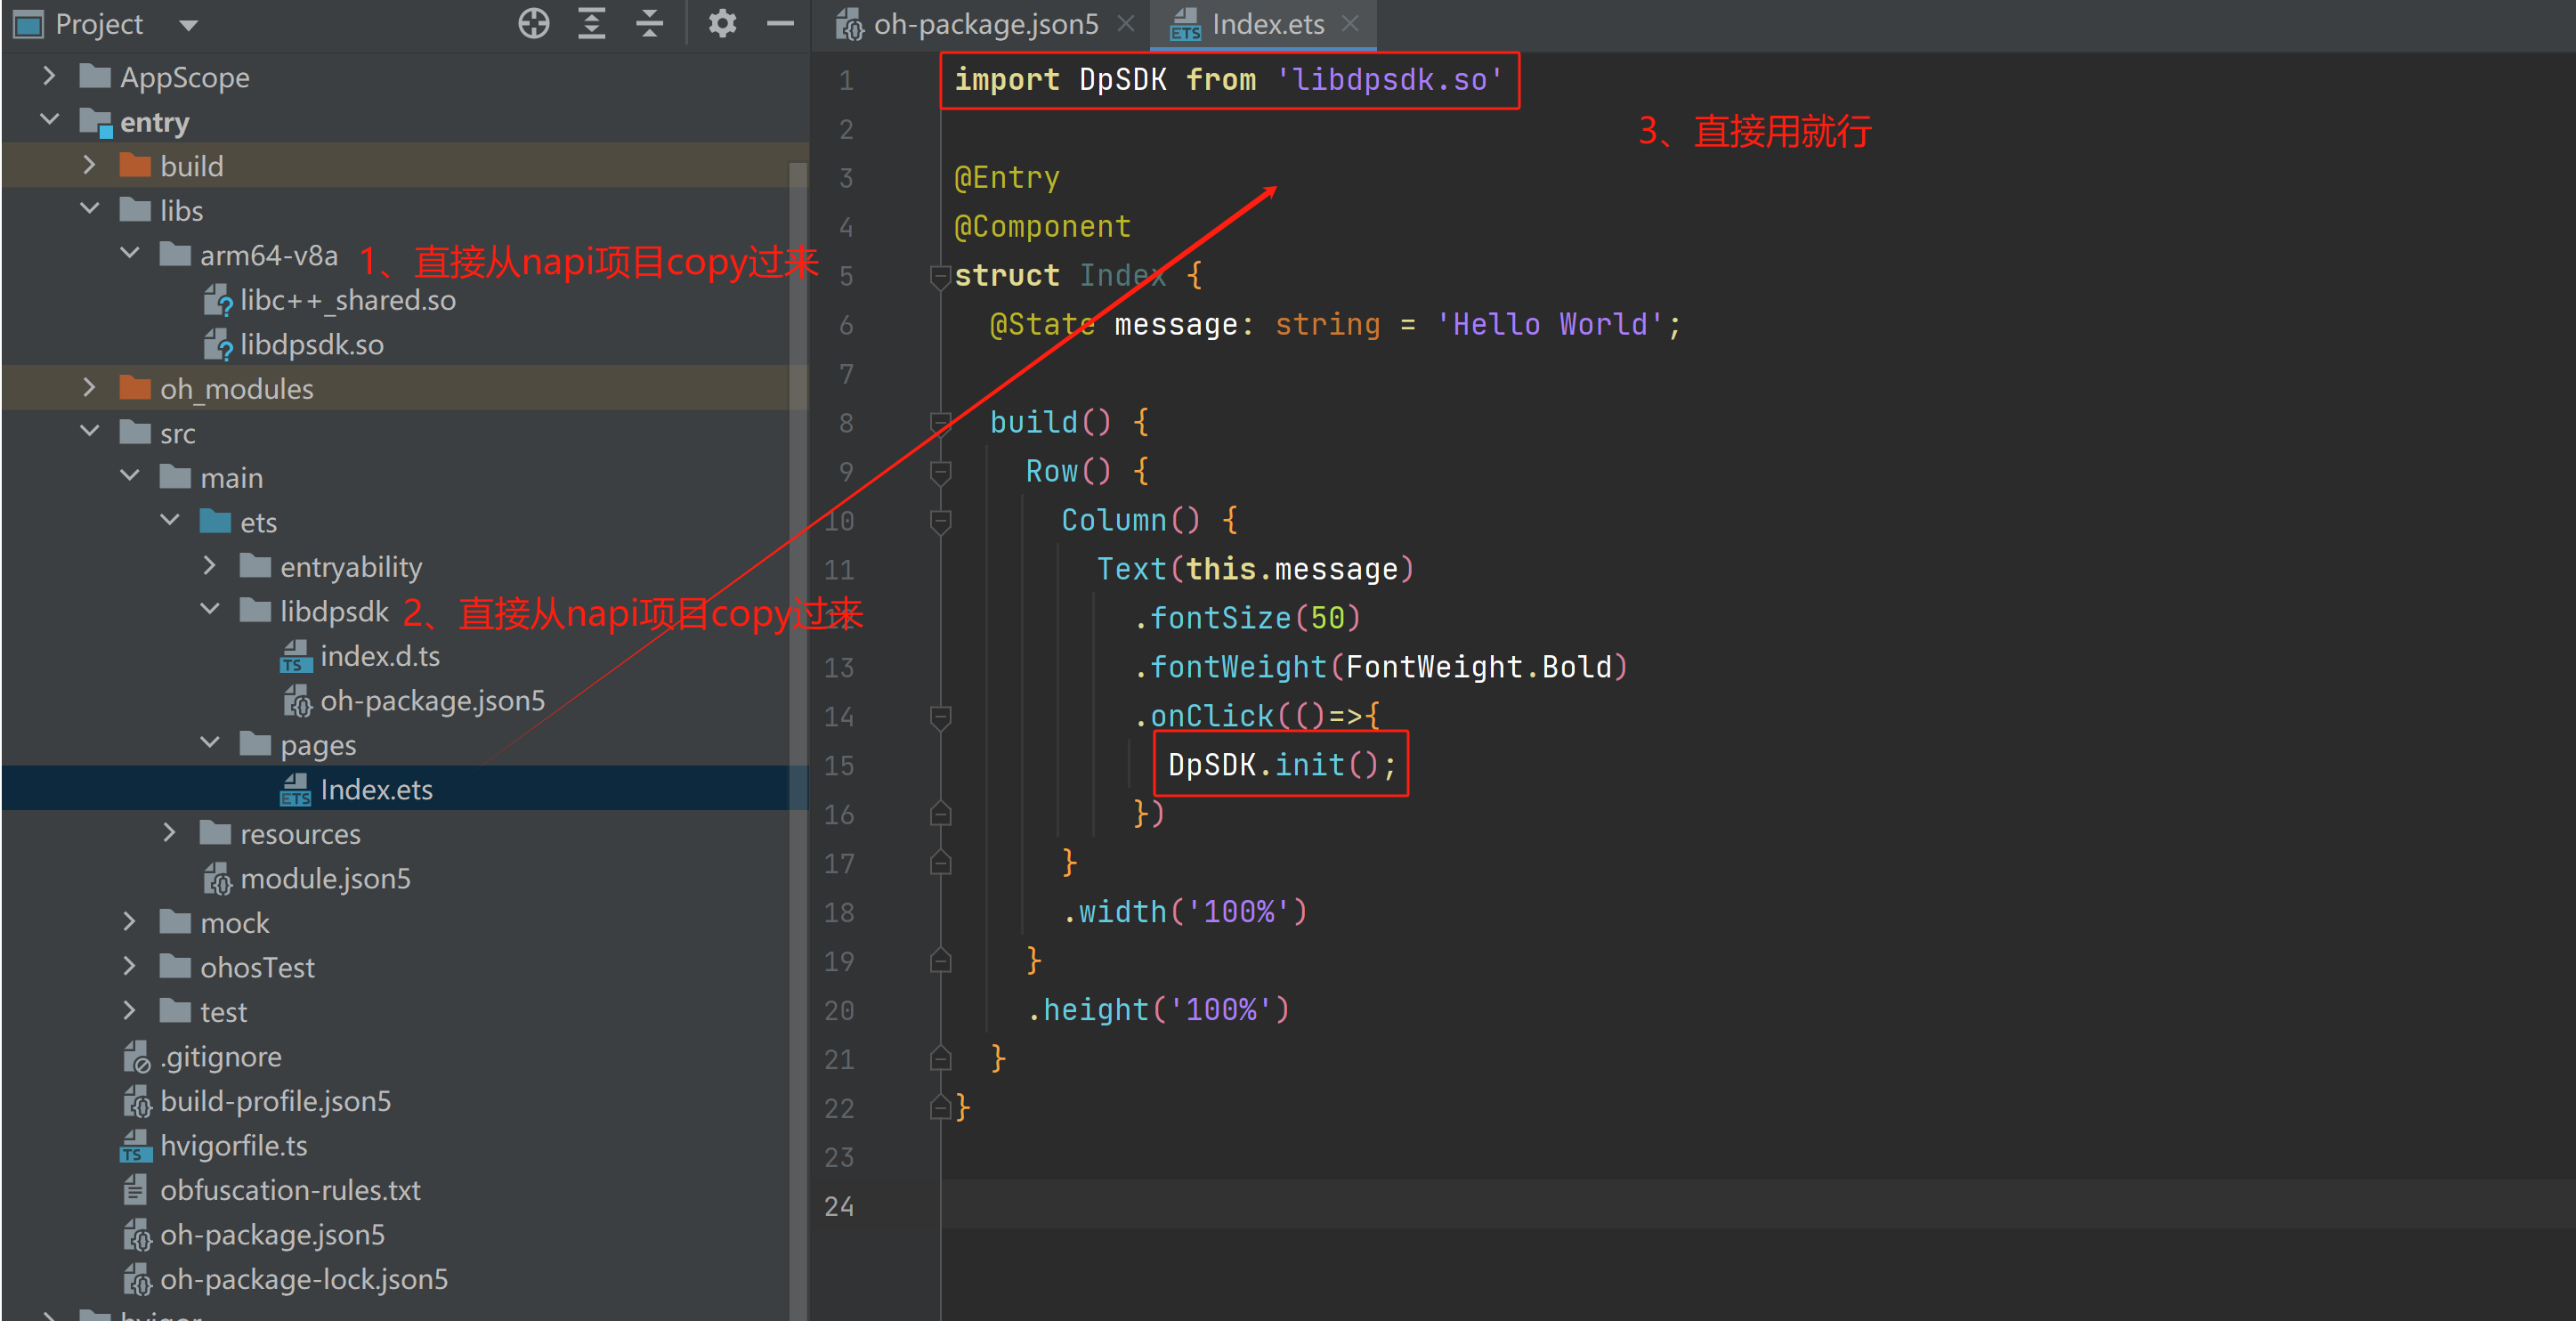
Task: Expand the mock folder
Action: point(129,922)
